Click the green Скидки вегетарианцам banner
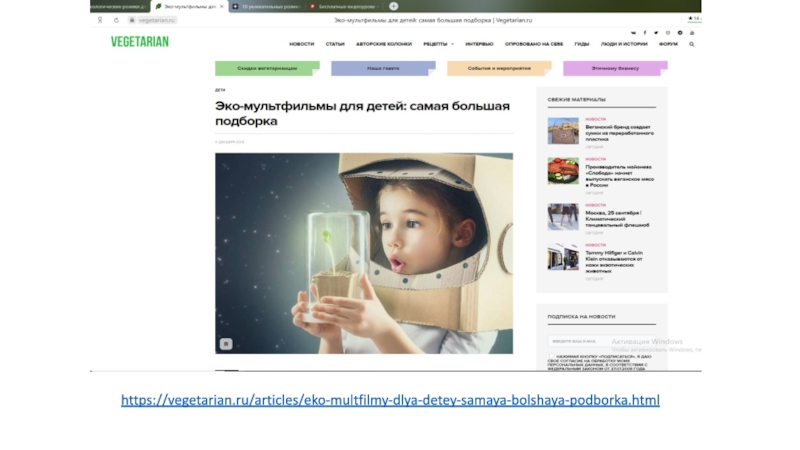Screen dimensions: 800x450 (267, 68)
